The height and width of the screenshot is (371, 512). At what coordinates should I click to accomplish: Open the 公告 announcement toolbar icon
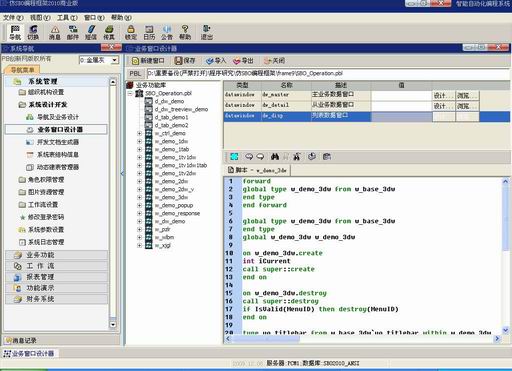coord(167,32)
